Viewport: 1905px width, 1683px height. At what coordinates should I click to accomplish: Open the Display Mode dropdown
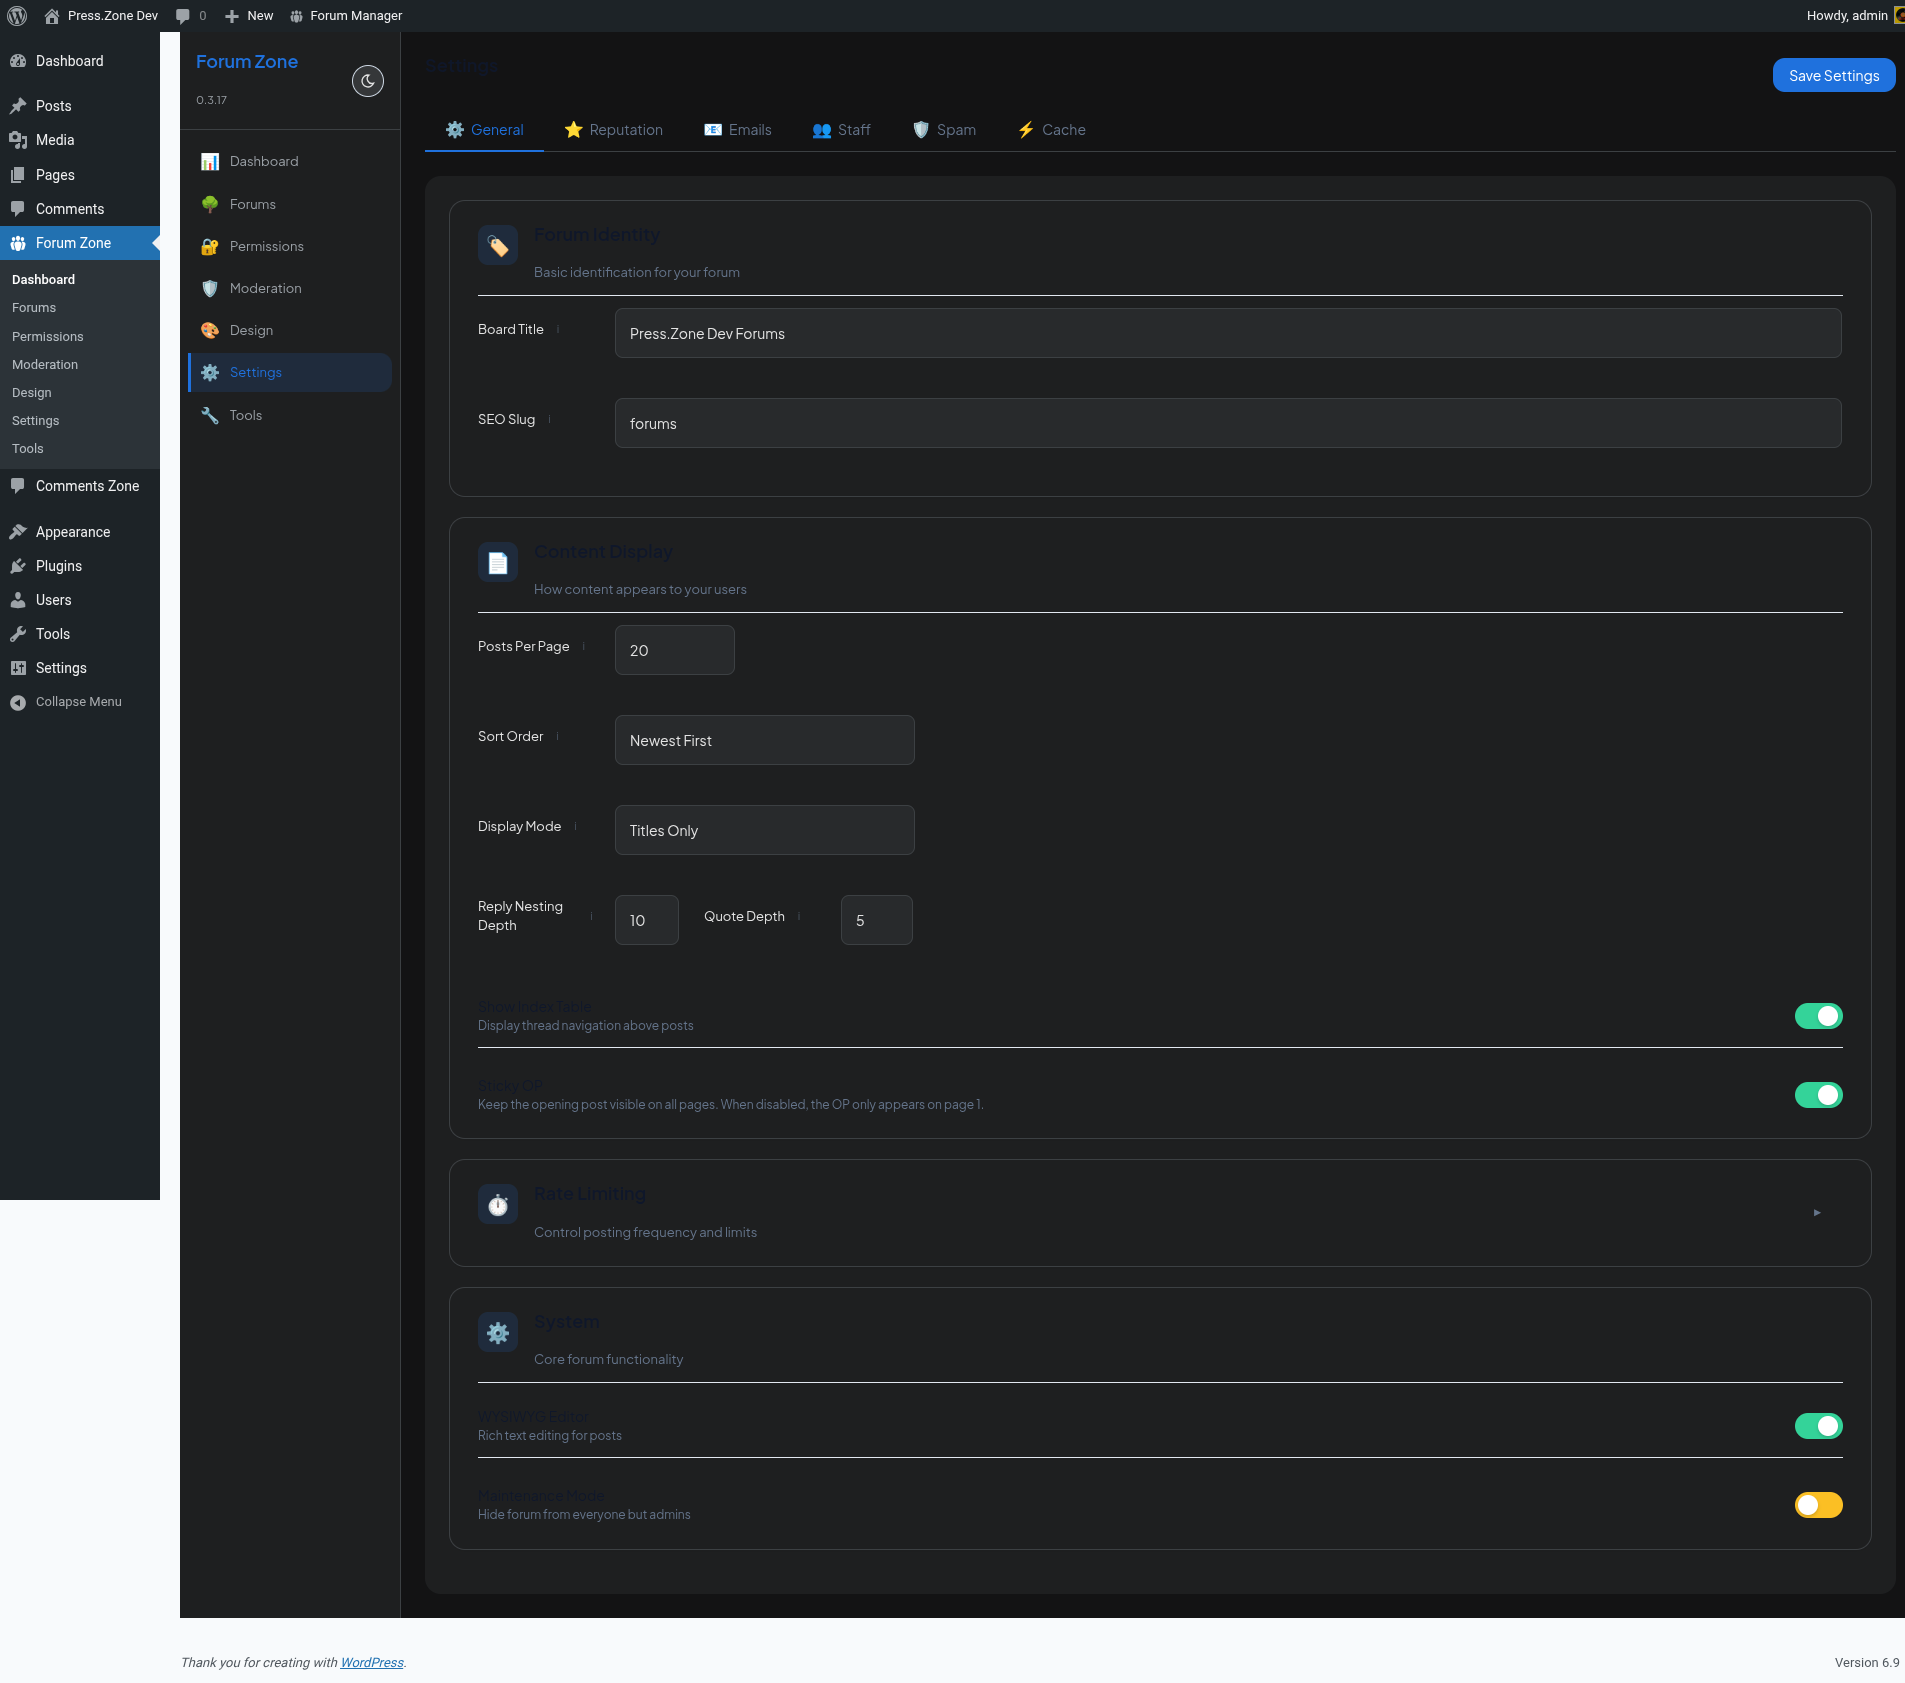(x=765, y=830)
